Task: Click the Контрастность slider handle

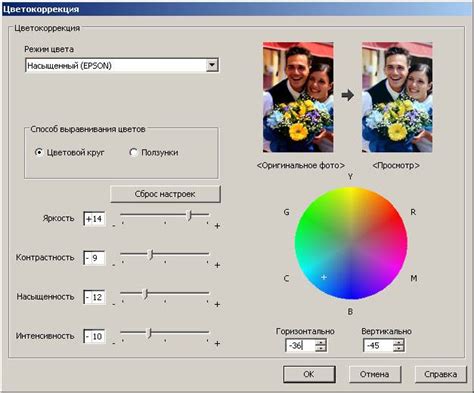Action: point(151,255)
